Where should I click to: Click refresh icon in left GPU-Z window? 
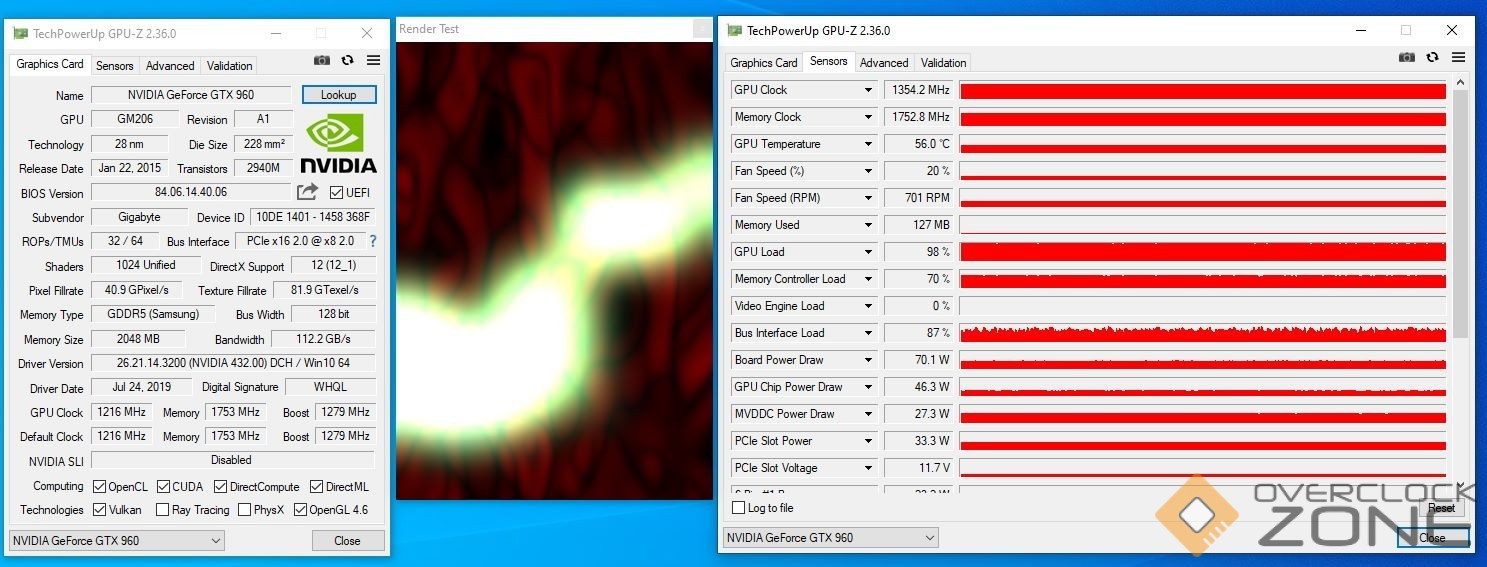tap(347, 61)
